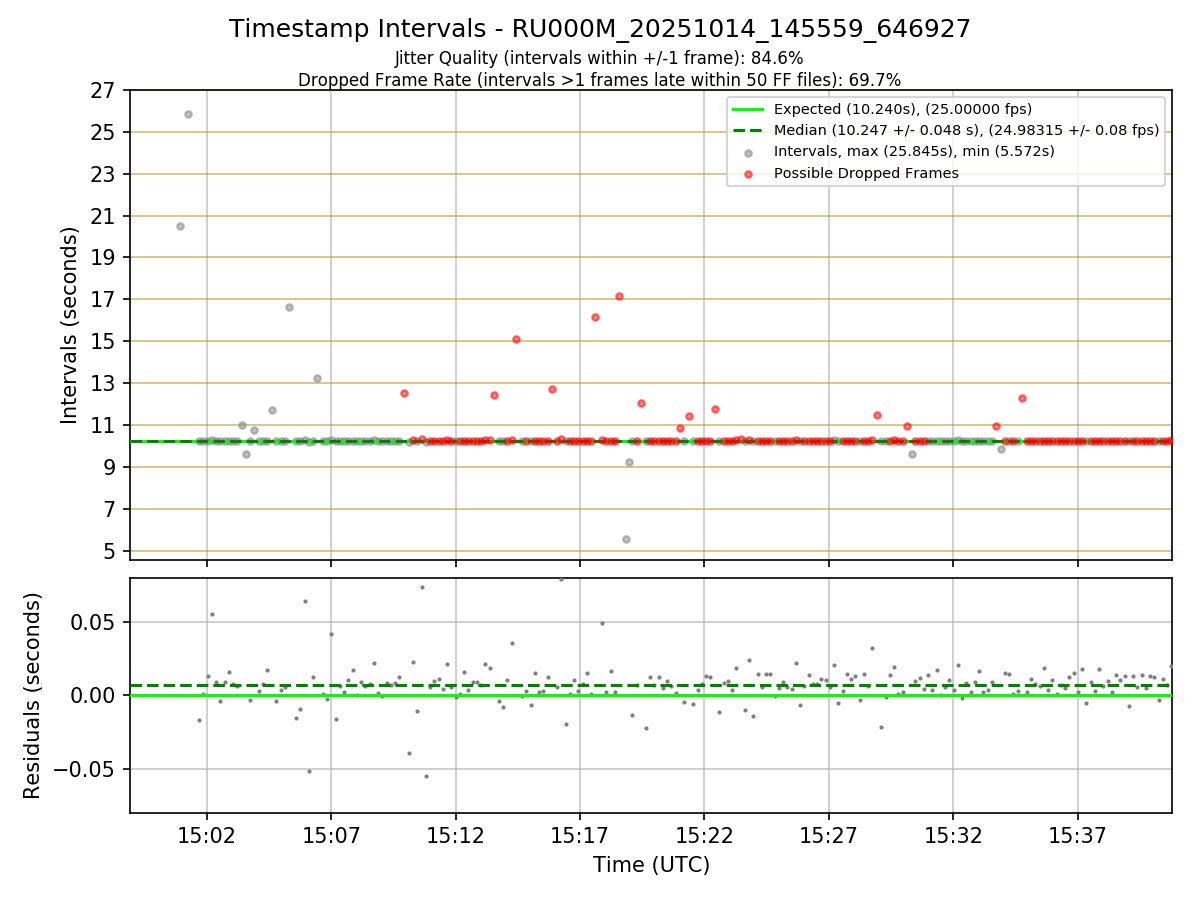1200x900 pixels.
Task: Click the 'Time (UTC)' x-axis label
Action: (651, 864)
